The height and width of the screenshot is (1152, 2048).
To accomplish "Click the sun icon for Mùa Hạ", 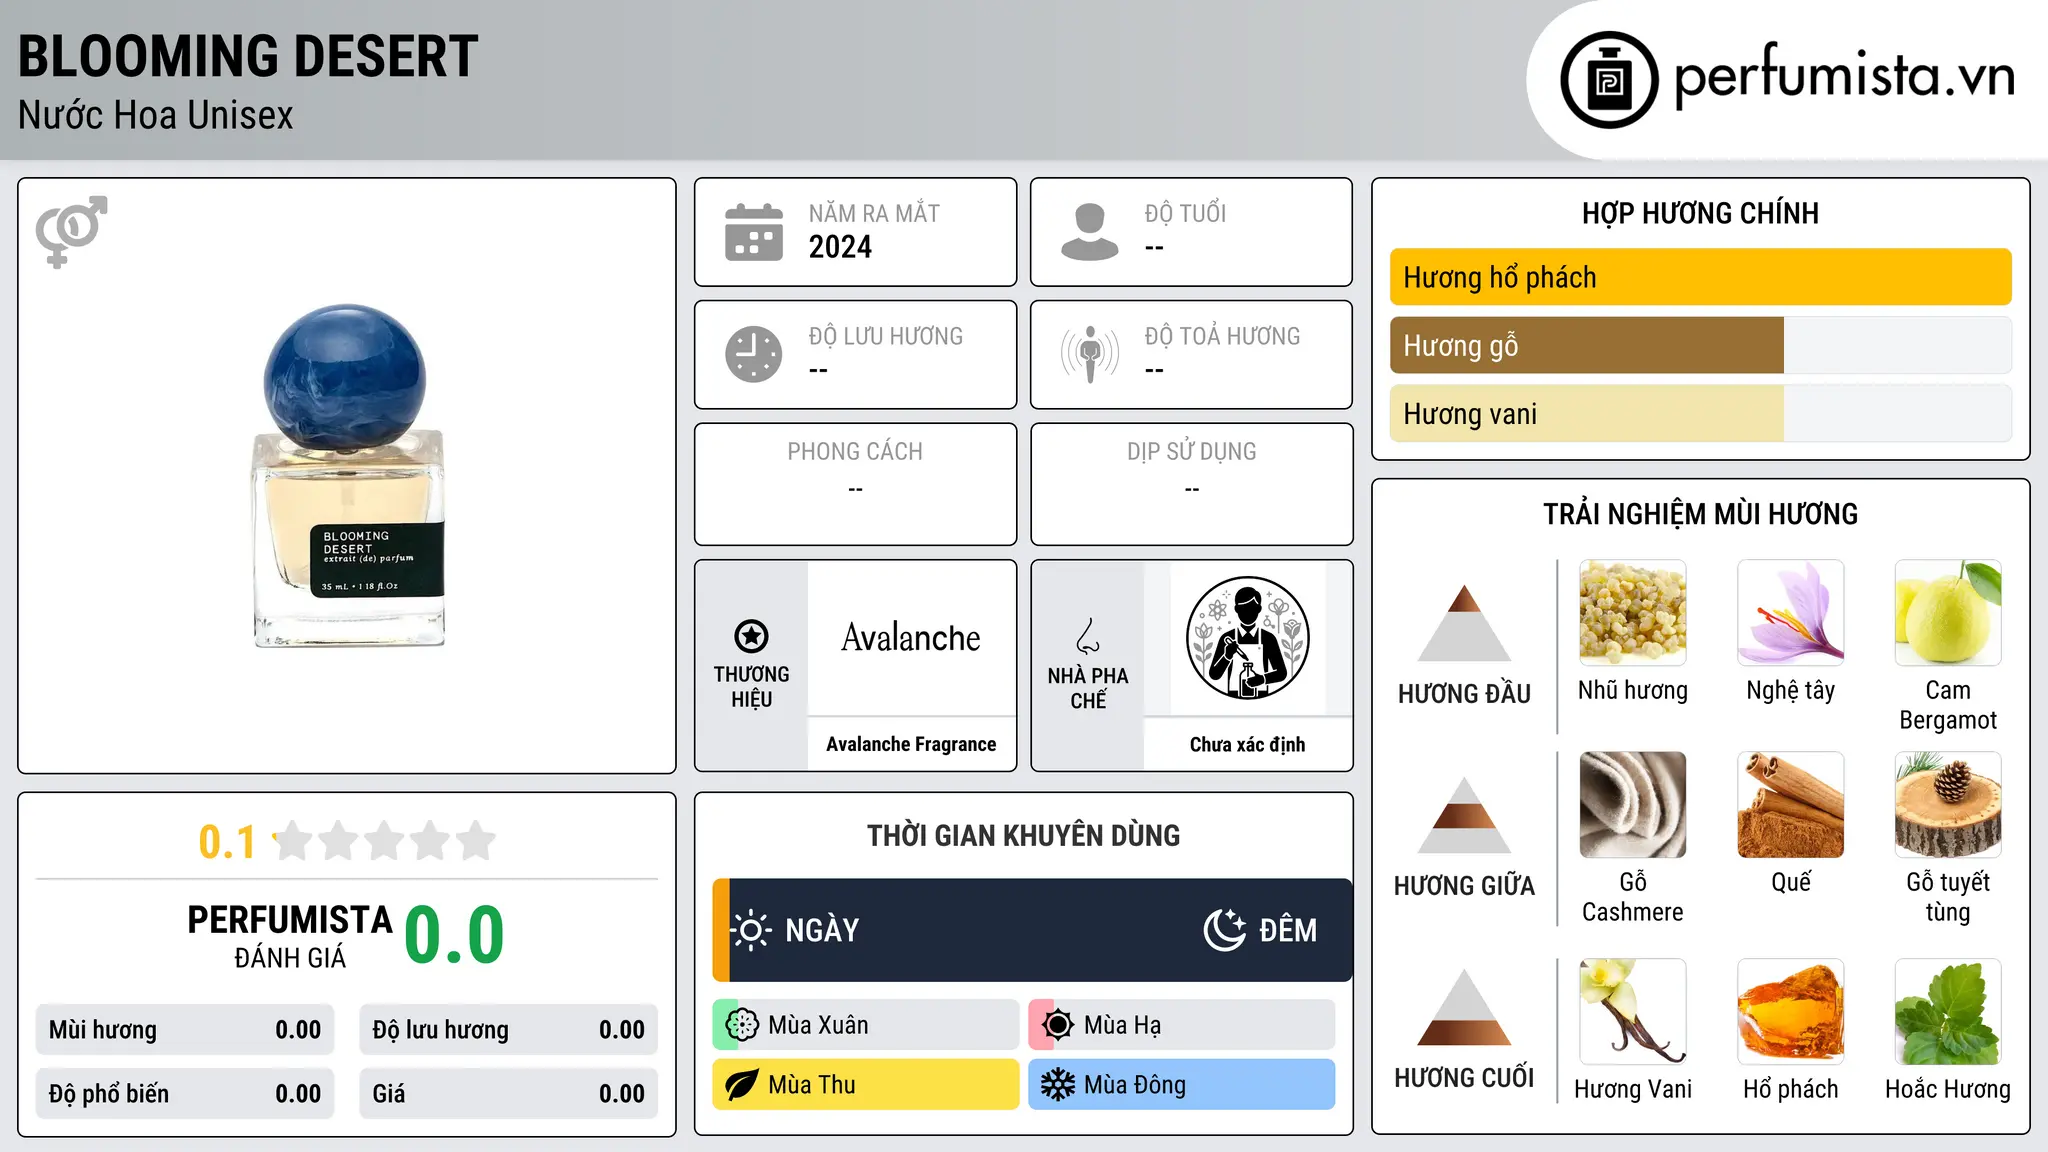I will tap(1058, 1025).
